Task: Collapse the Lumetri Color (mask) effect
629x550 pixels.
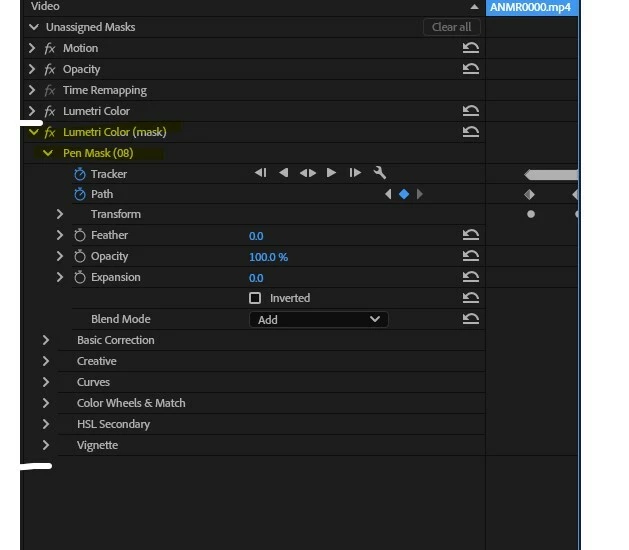Action: click(34, 132)
